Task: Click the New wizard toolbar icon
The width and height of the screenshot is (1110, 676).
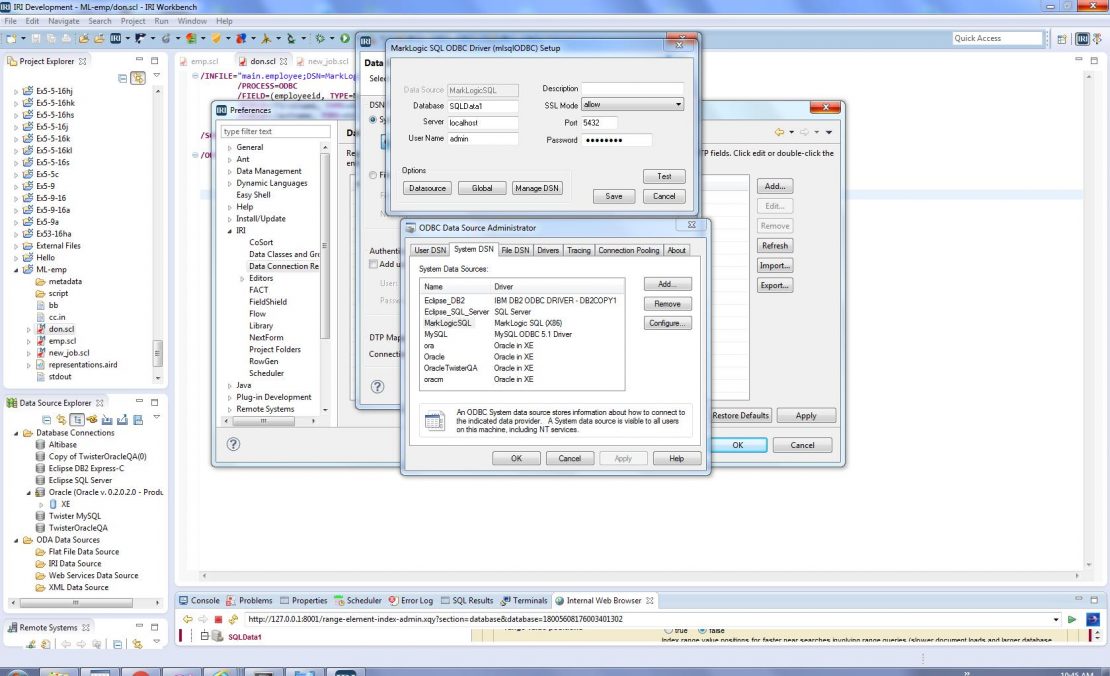Action: click(11, 38)
